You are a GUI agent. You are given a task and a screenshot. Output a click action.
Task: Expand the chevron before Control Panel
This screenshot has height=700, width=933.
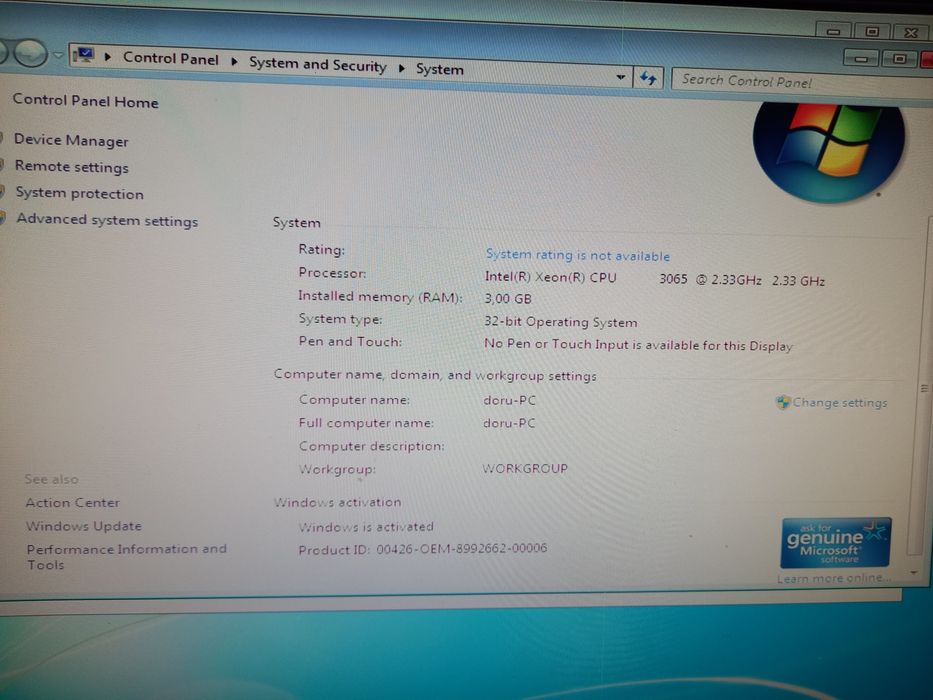click(x=108, y=57)
